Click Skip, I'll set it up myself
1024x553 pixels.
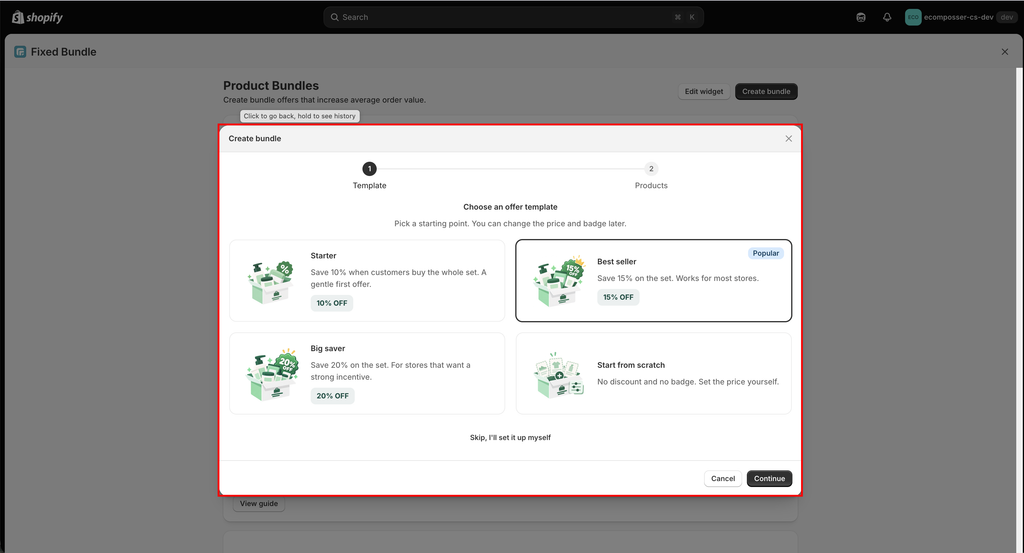pyautogui.click(x=510, y=437)
